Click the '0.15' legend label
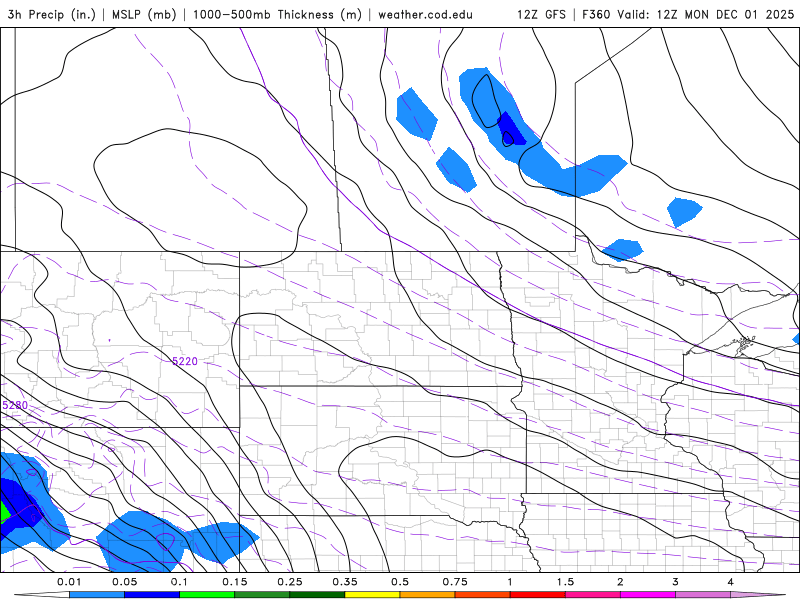Screen dimensions: 800x600 (235, 582)
